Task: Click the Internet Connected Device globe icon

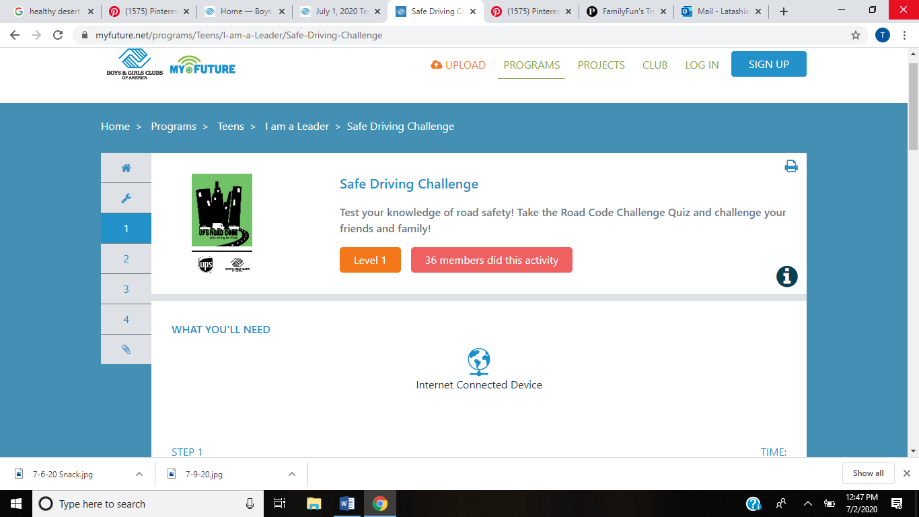Action: (x=479, y=360)
